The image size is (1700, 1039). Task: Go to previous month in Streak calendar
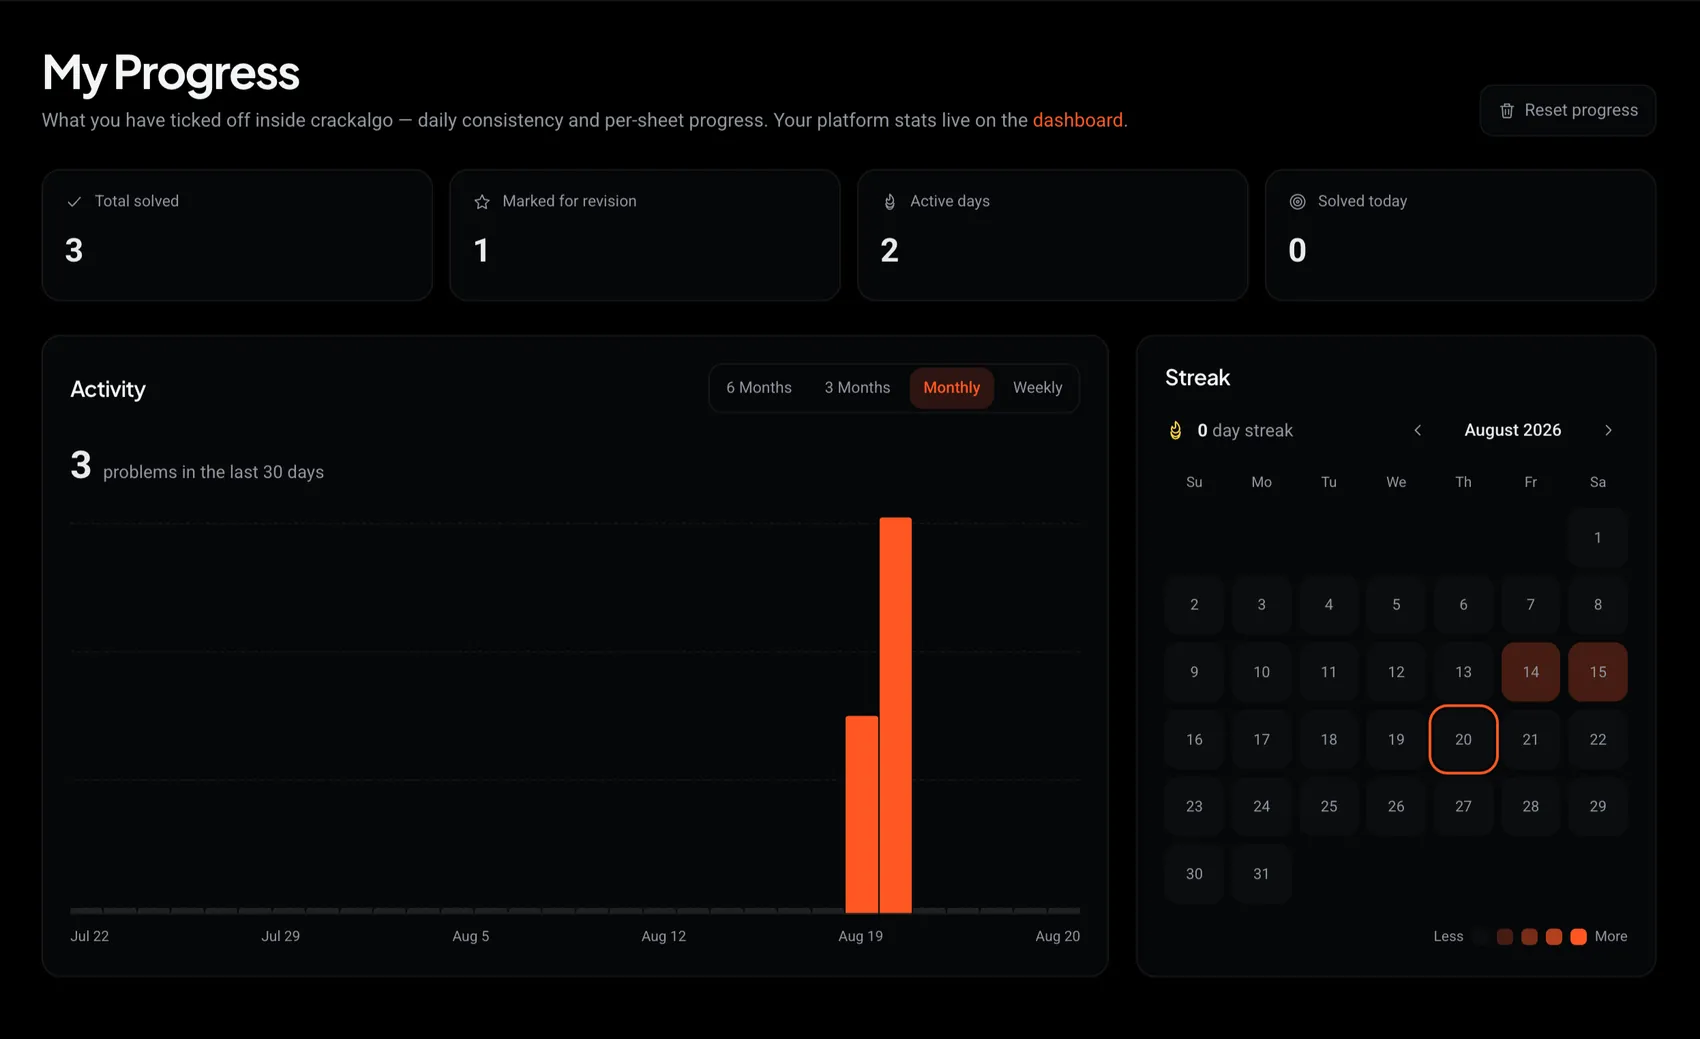click(1417, 430)
